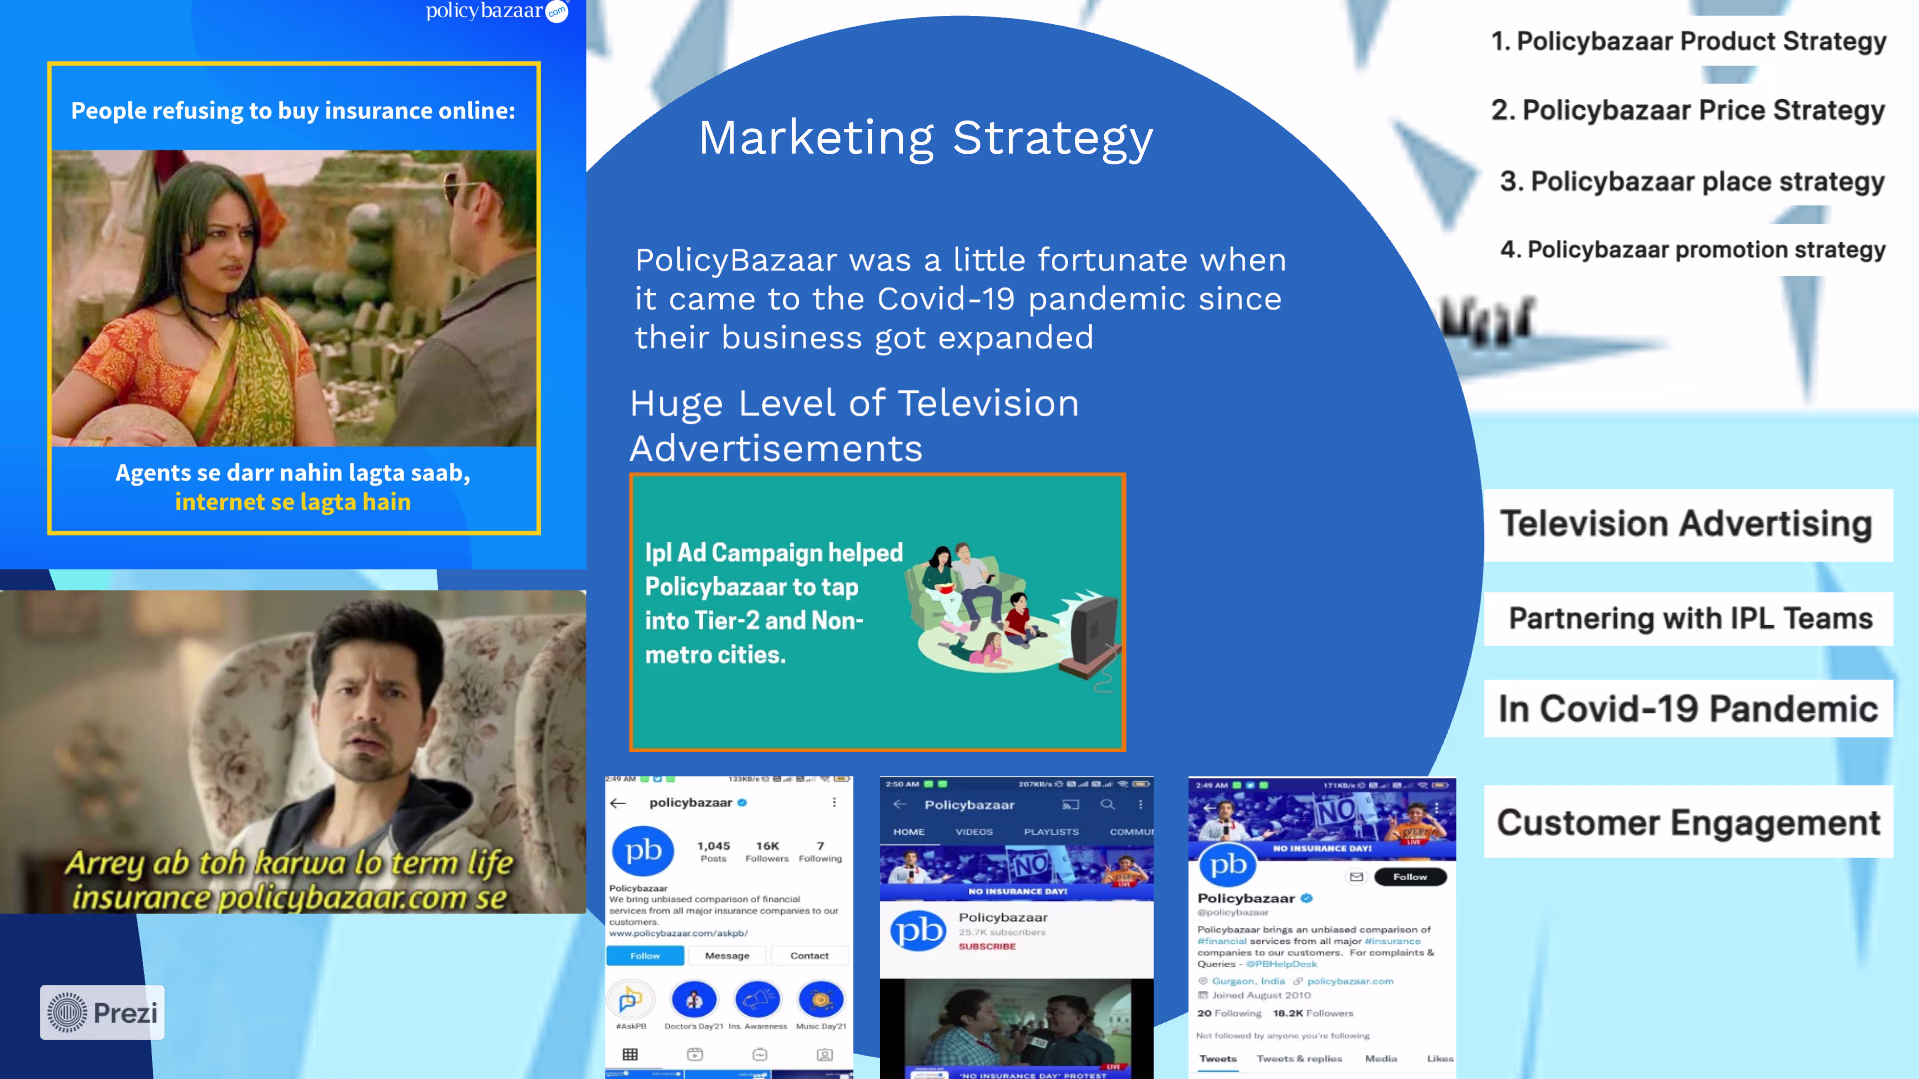Click the Instagram Message button

click(727, 956)
